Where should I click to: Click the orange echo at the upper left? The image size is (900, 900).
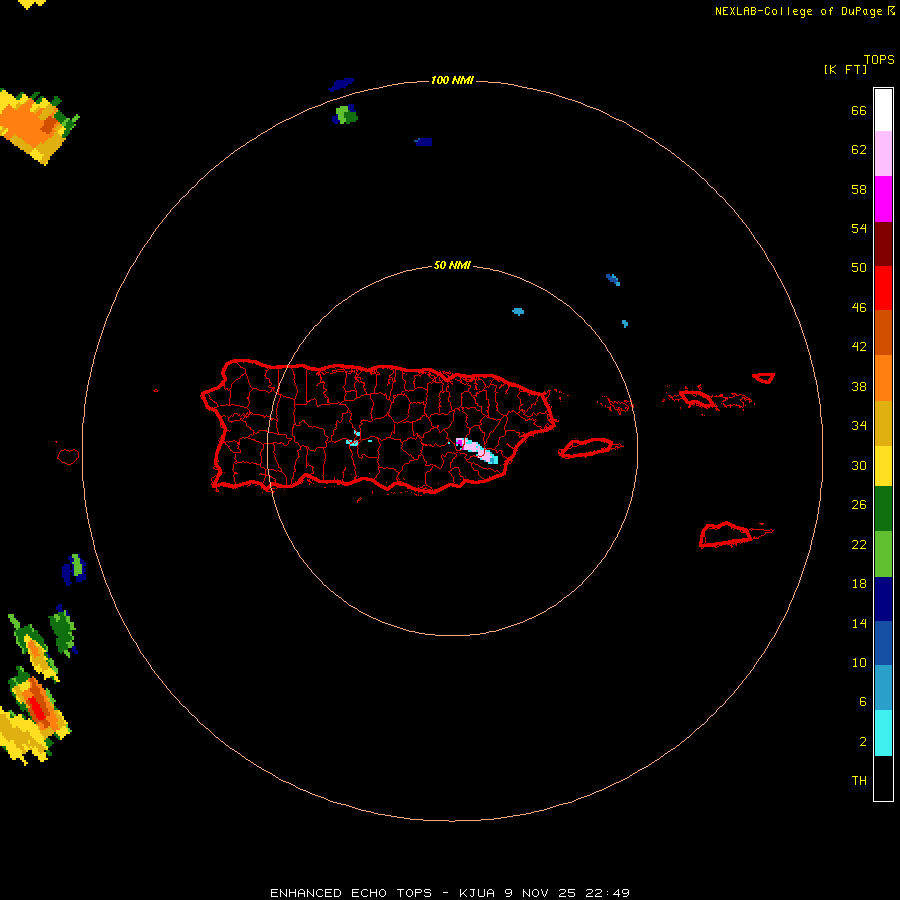point(34,125)
